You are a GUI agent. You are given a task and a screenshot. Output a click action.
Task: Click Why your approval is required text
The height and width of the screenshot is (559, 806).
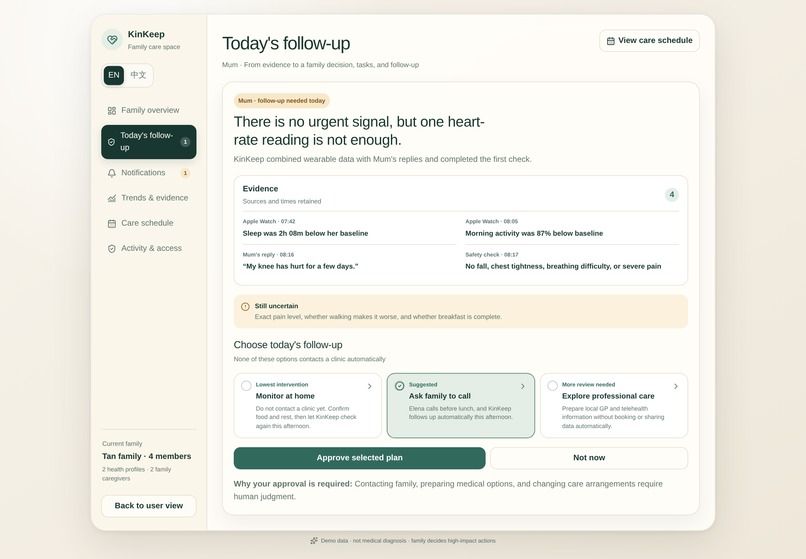pyautogui.click(x=293, y=484)
